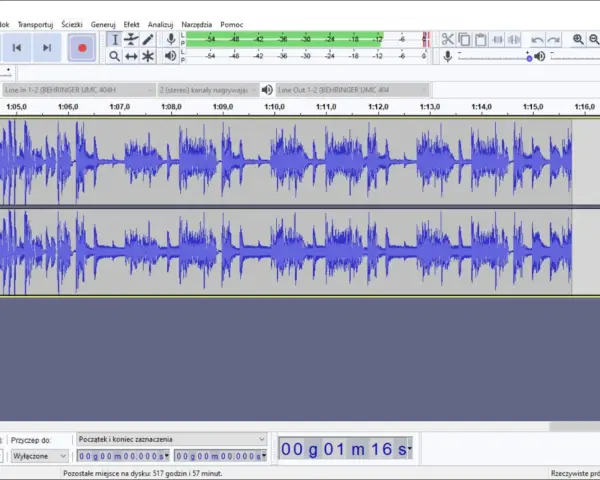The image size is (600, 480).
Task: Zoom in with the magnifier plus icon
Action: [x=578, y=39]
